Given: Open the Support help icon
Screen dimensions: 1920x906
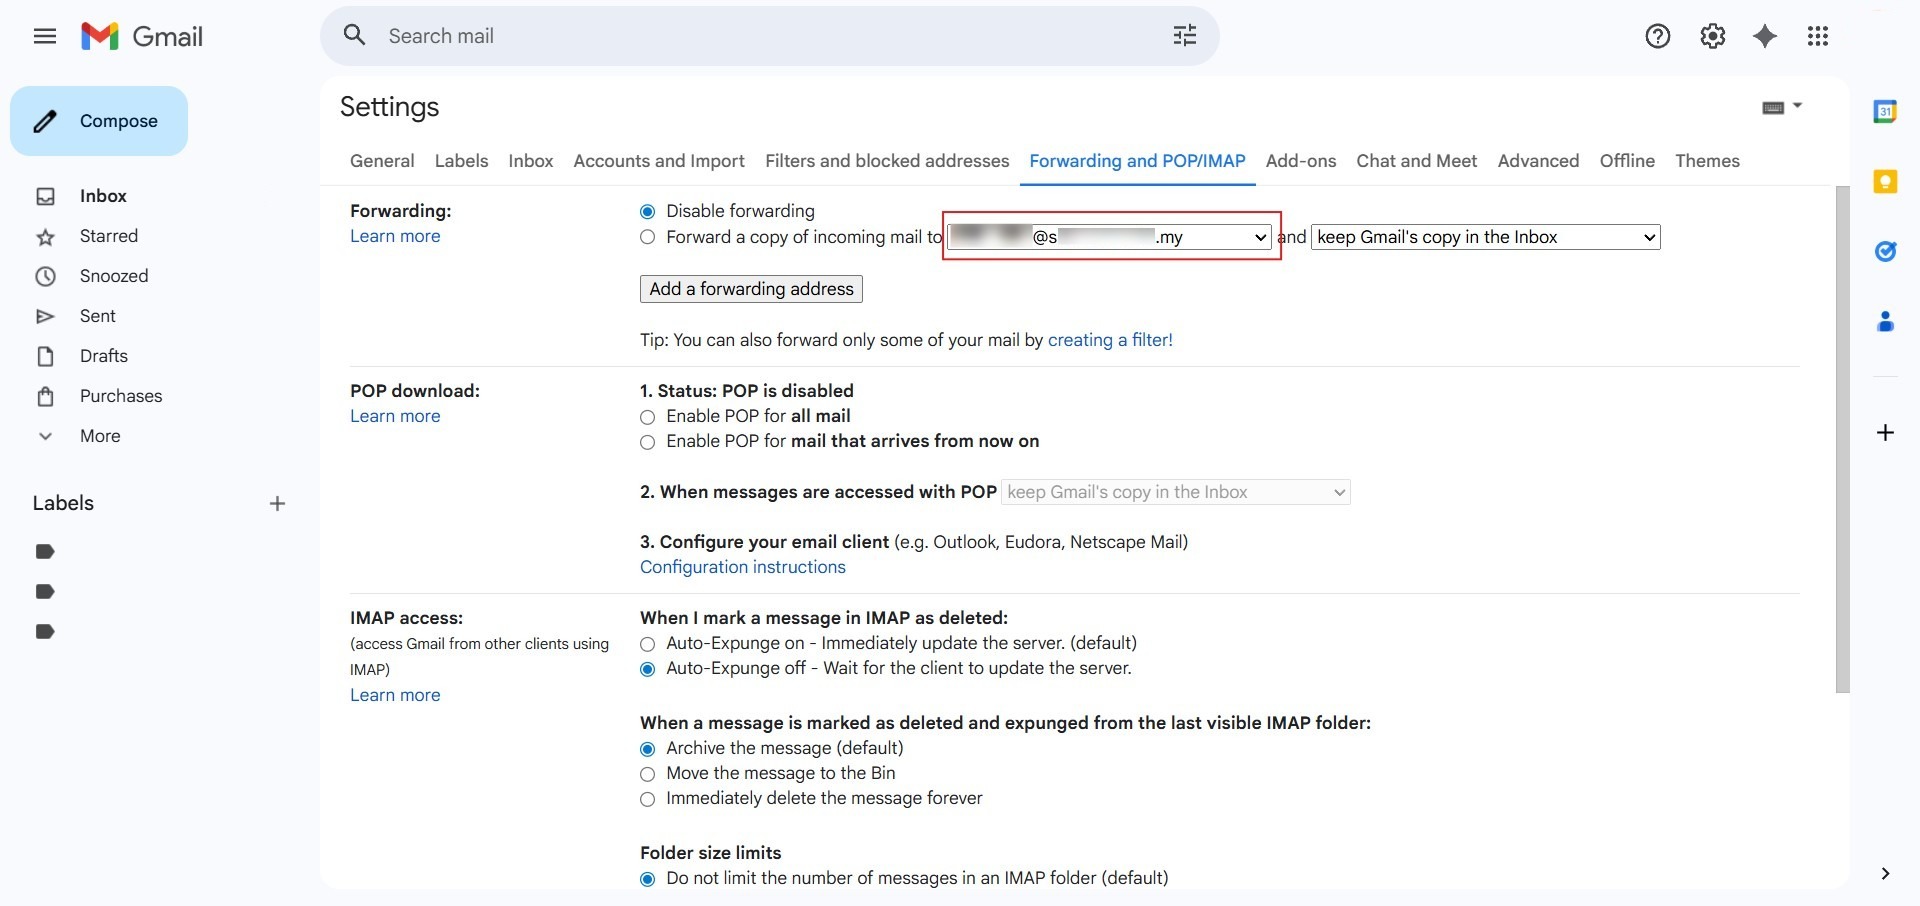Looking at the screenshot, I should pos(1657,36).
